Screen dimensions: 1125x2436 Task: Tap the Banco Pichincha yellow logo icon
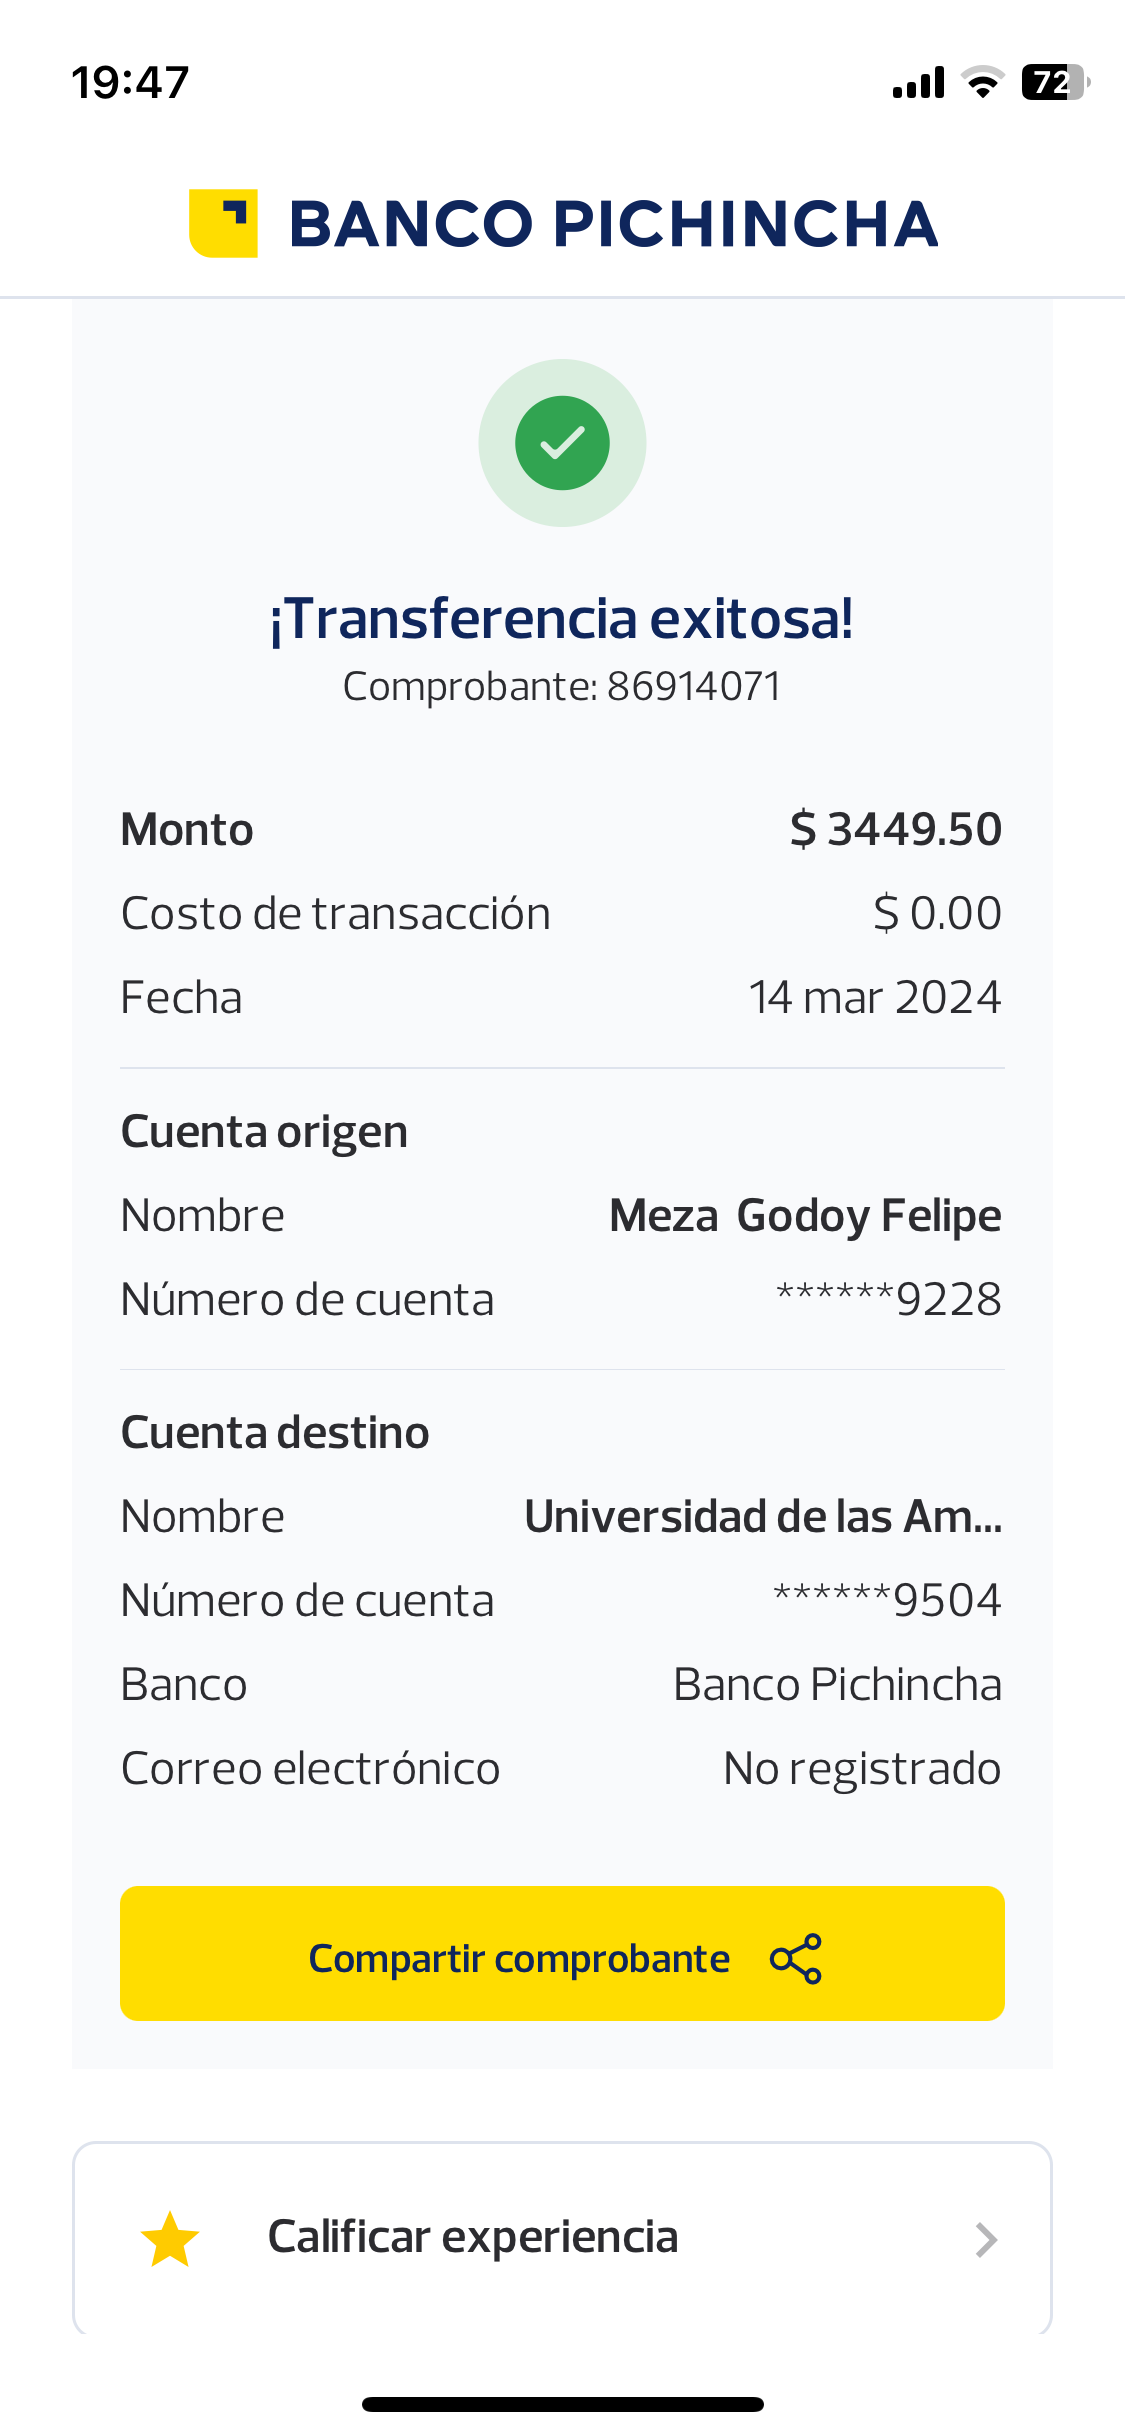223,223
